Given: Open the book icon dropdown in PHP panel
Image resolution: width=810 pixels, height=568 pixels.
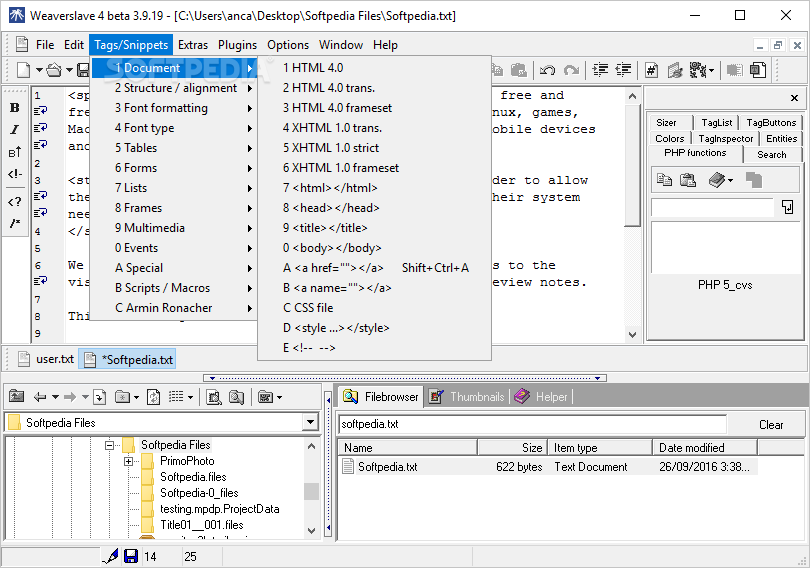Looking at the screenshot, I should pos(730,180).
